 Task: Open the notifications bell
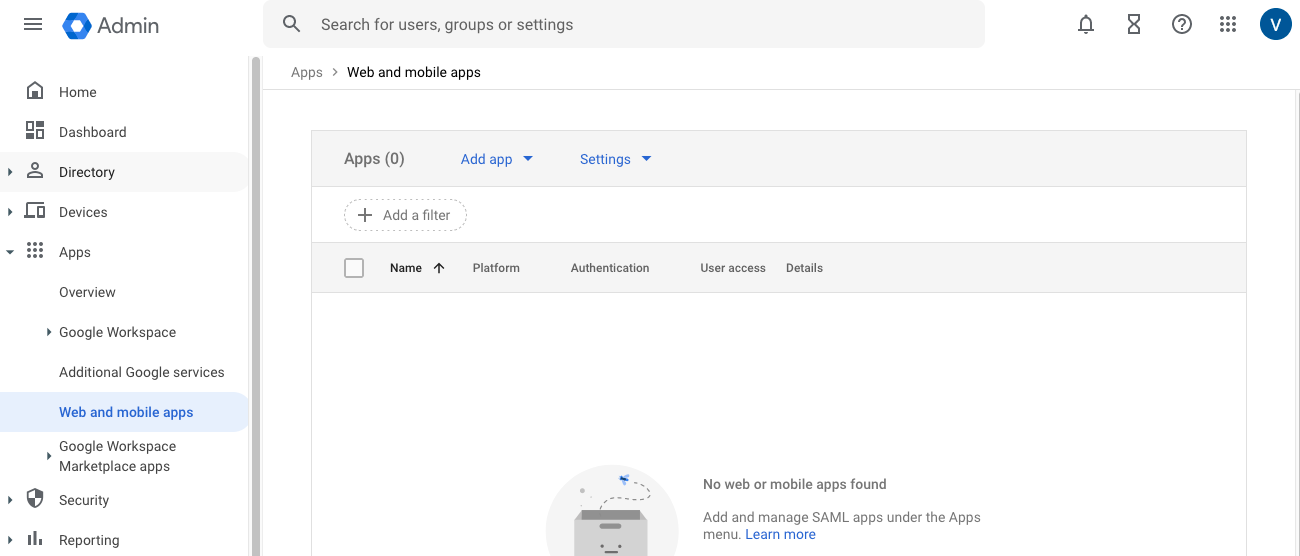click(x=1086, y=25)
